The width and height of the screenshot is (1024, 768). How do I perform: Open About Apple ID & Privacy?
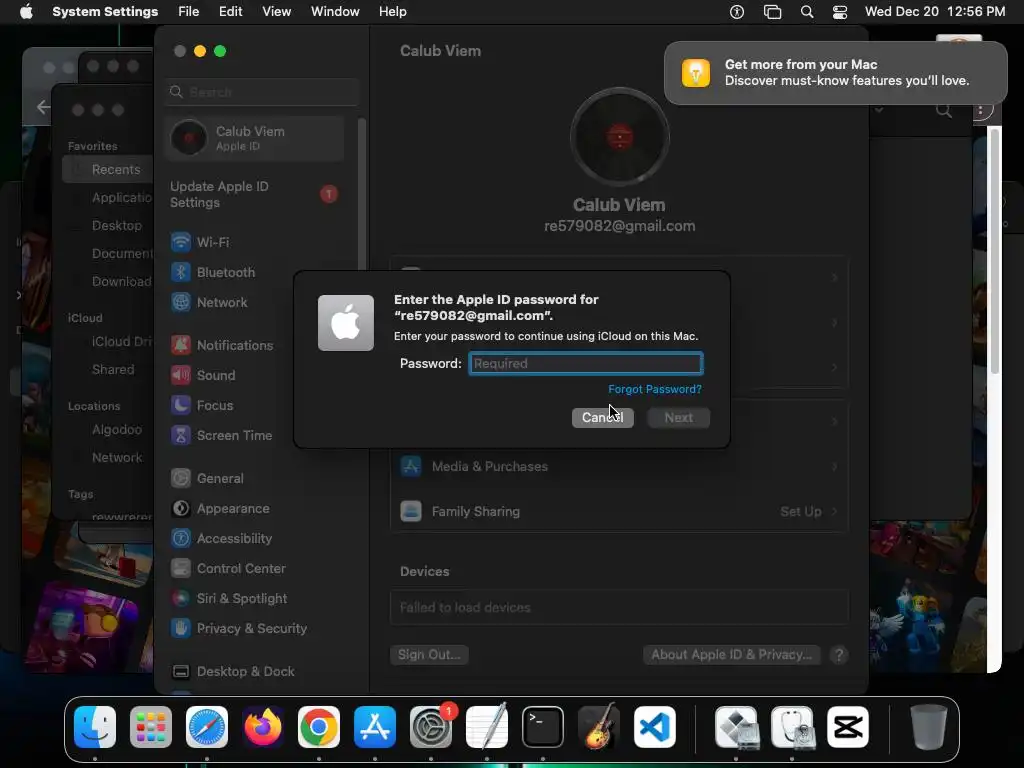731,655
